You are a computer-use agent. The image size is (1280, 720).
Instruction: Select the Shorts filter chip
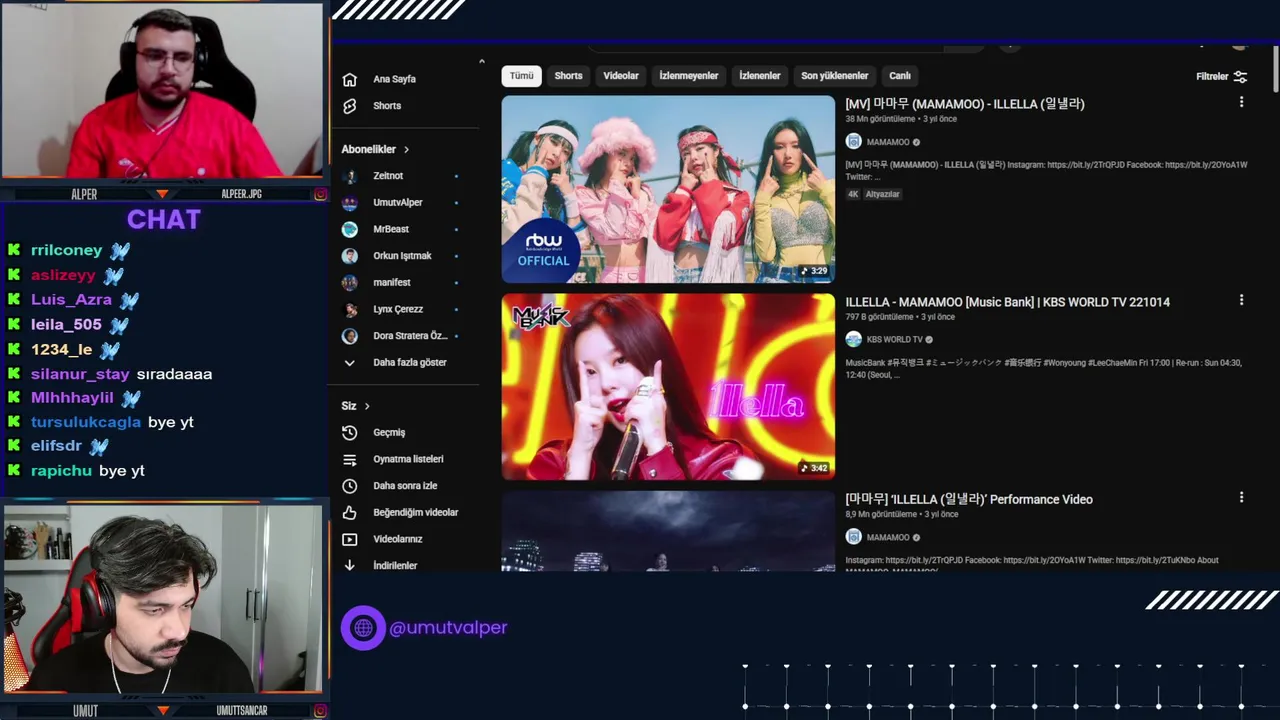pos(568,76)
